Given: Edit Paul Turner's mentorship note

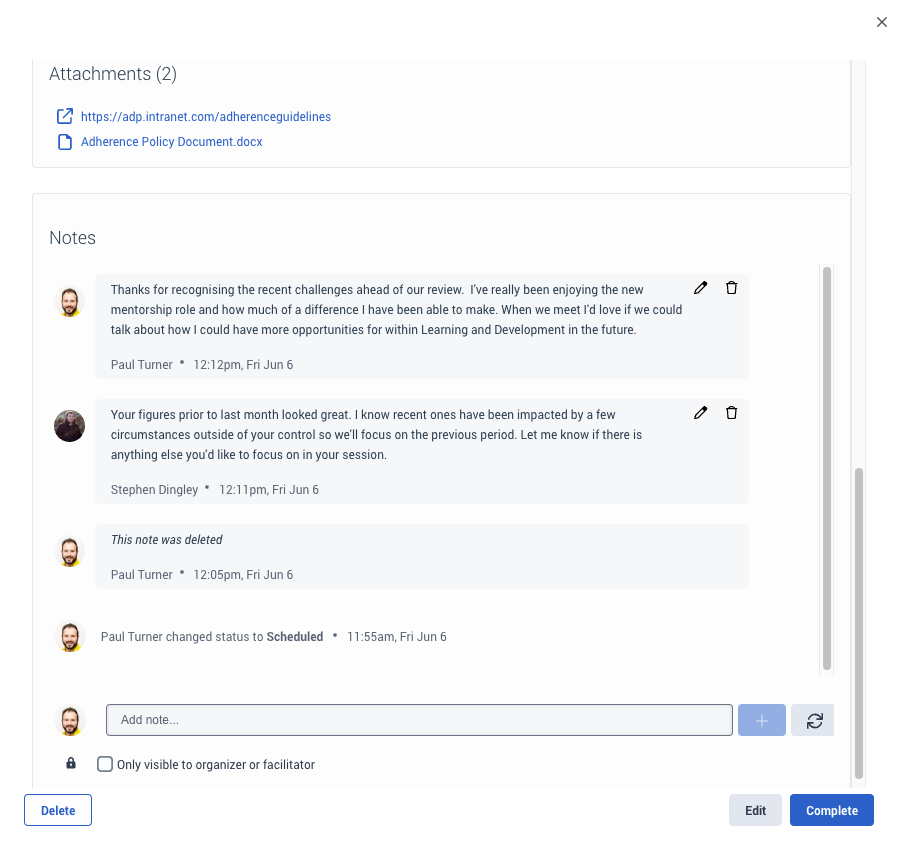Looking at the screenshot, I should tap(701, 288).
